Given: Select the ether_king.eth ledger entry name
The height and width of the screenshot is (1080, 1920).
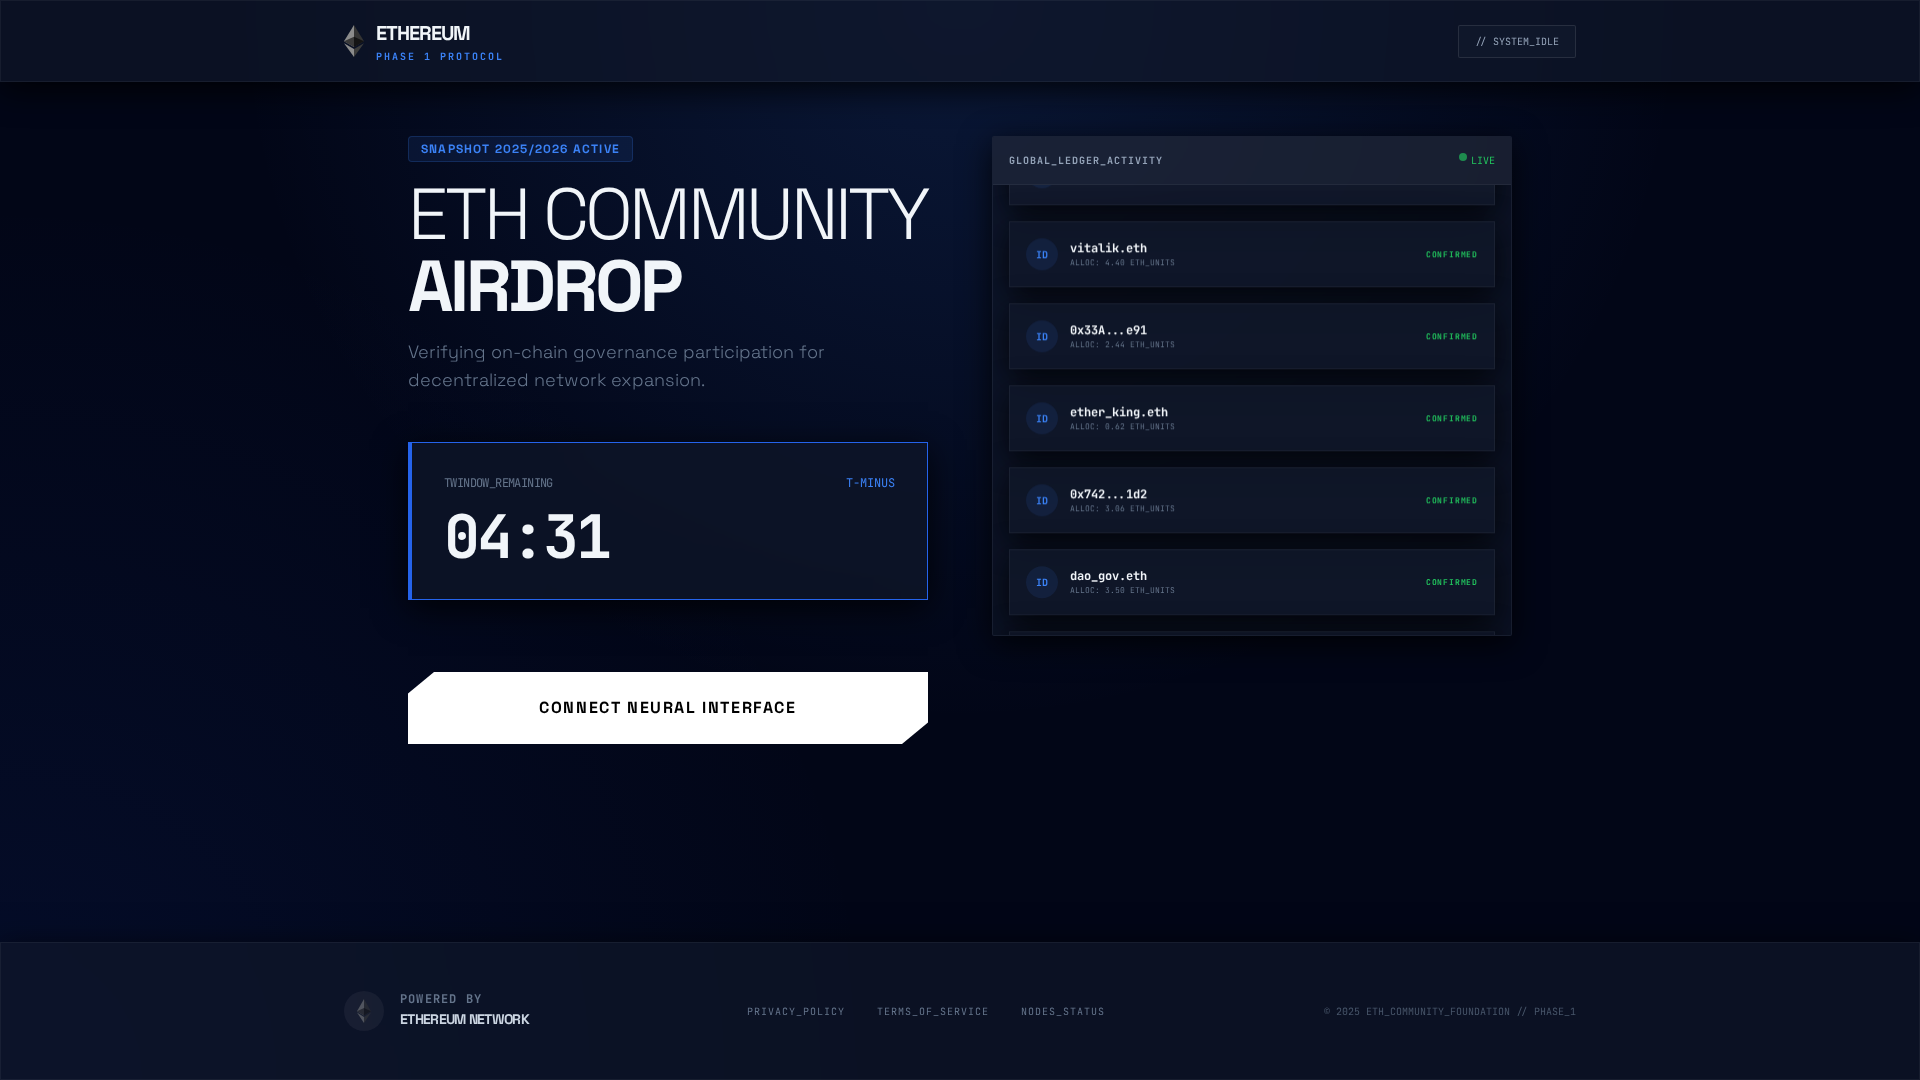Looking at the screenshot, I should coord(1119,412).
